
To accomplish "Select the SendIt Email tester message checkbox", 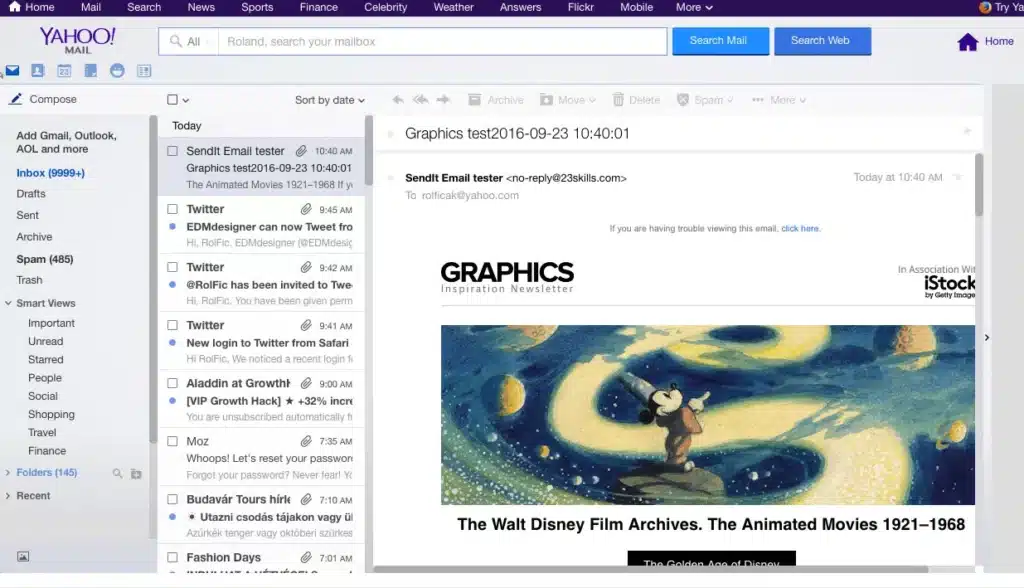I will pyautogui.click(x=174, y=152).
